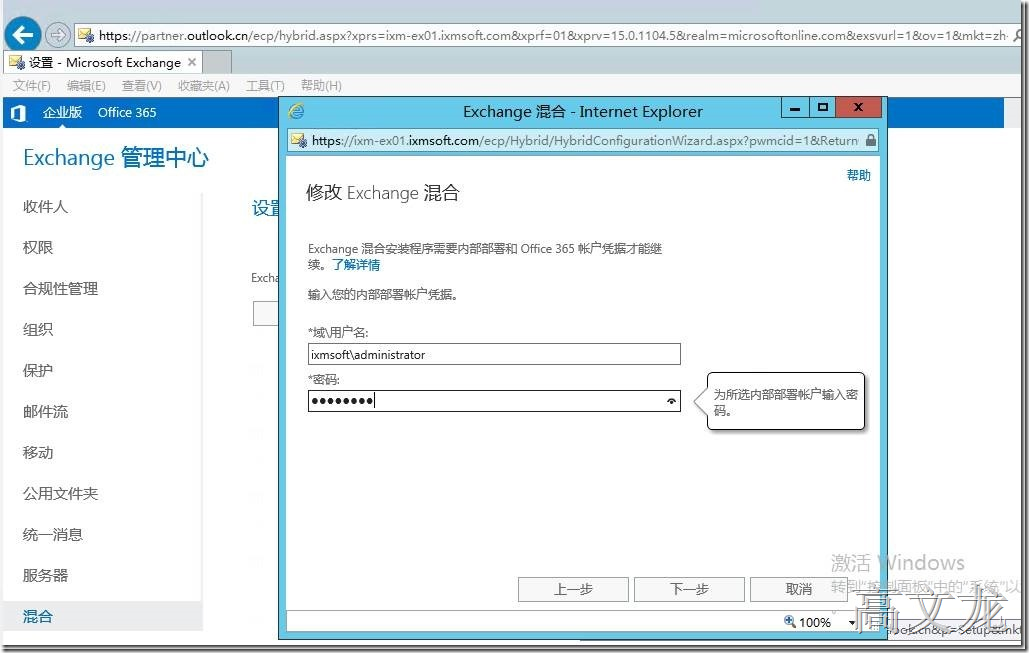Click the hybrid wizard dialog address bar

click(584, 140)
